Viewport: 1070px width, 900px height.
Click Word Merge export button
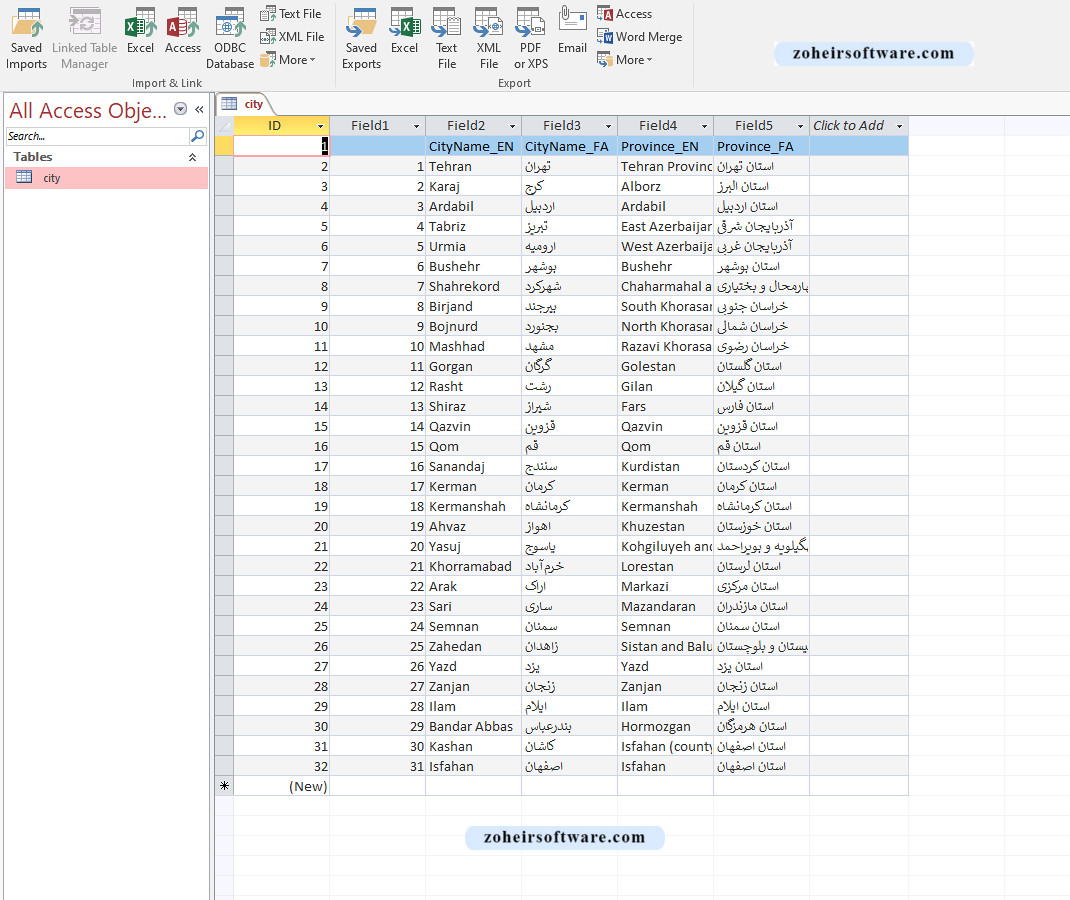point(640,37)
